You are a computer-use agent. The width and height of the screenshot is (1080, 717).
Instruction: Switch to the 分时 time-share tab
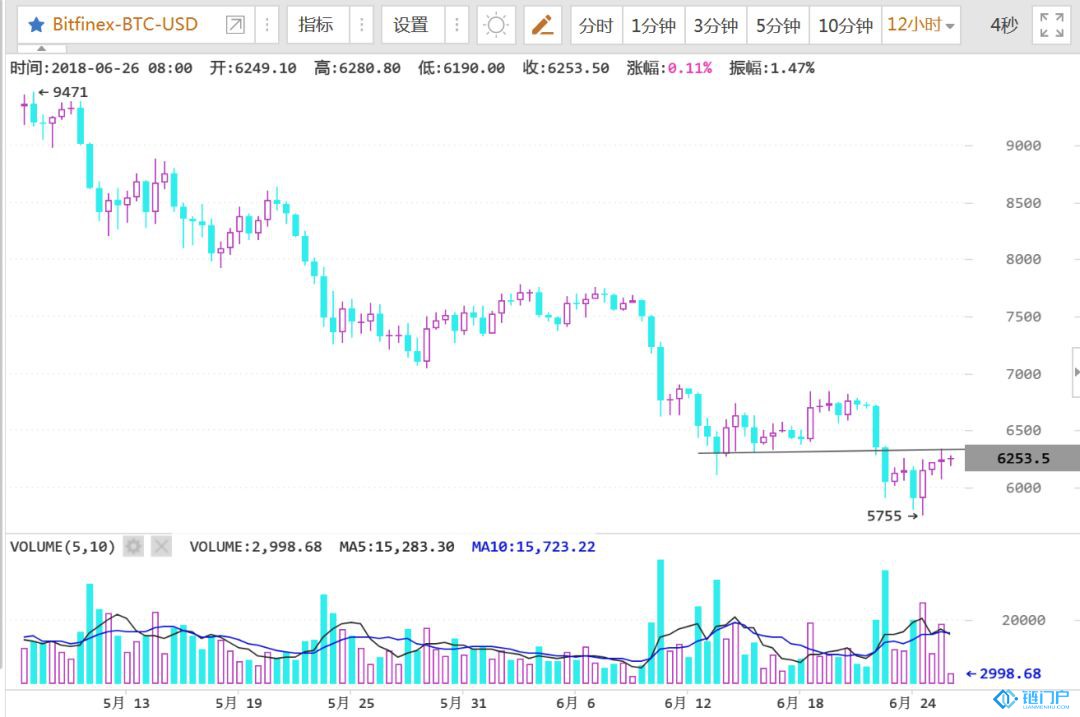pyautogui.click(x=596, y=25)
